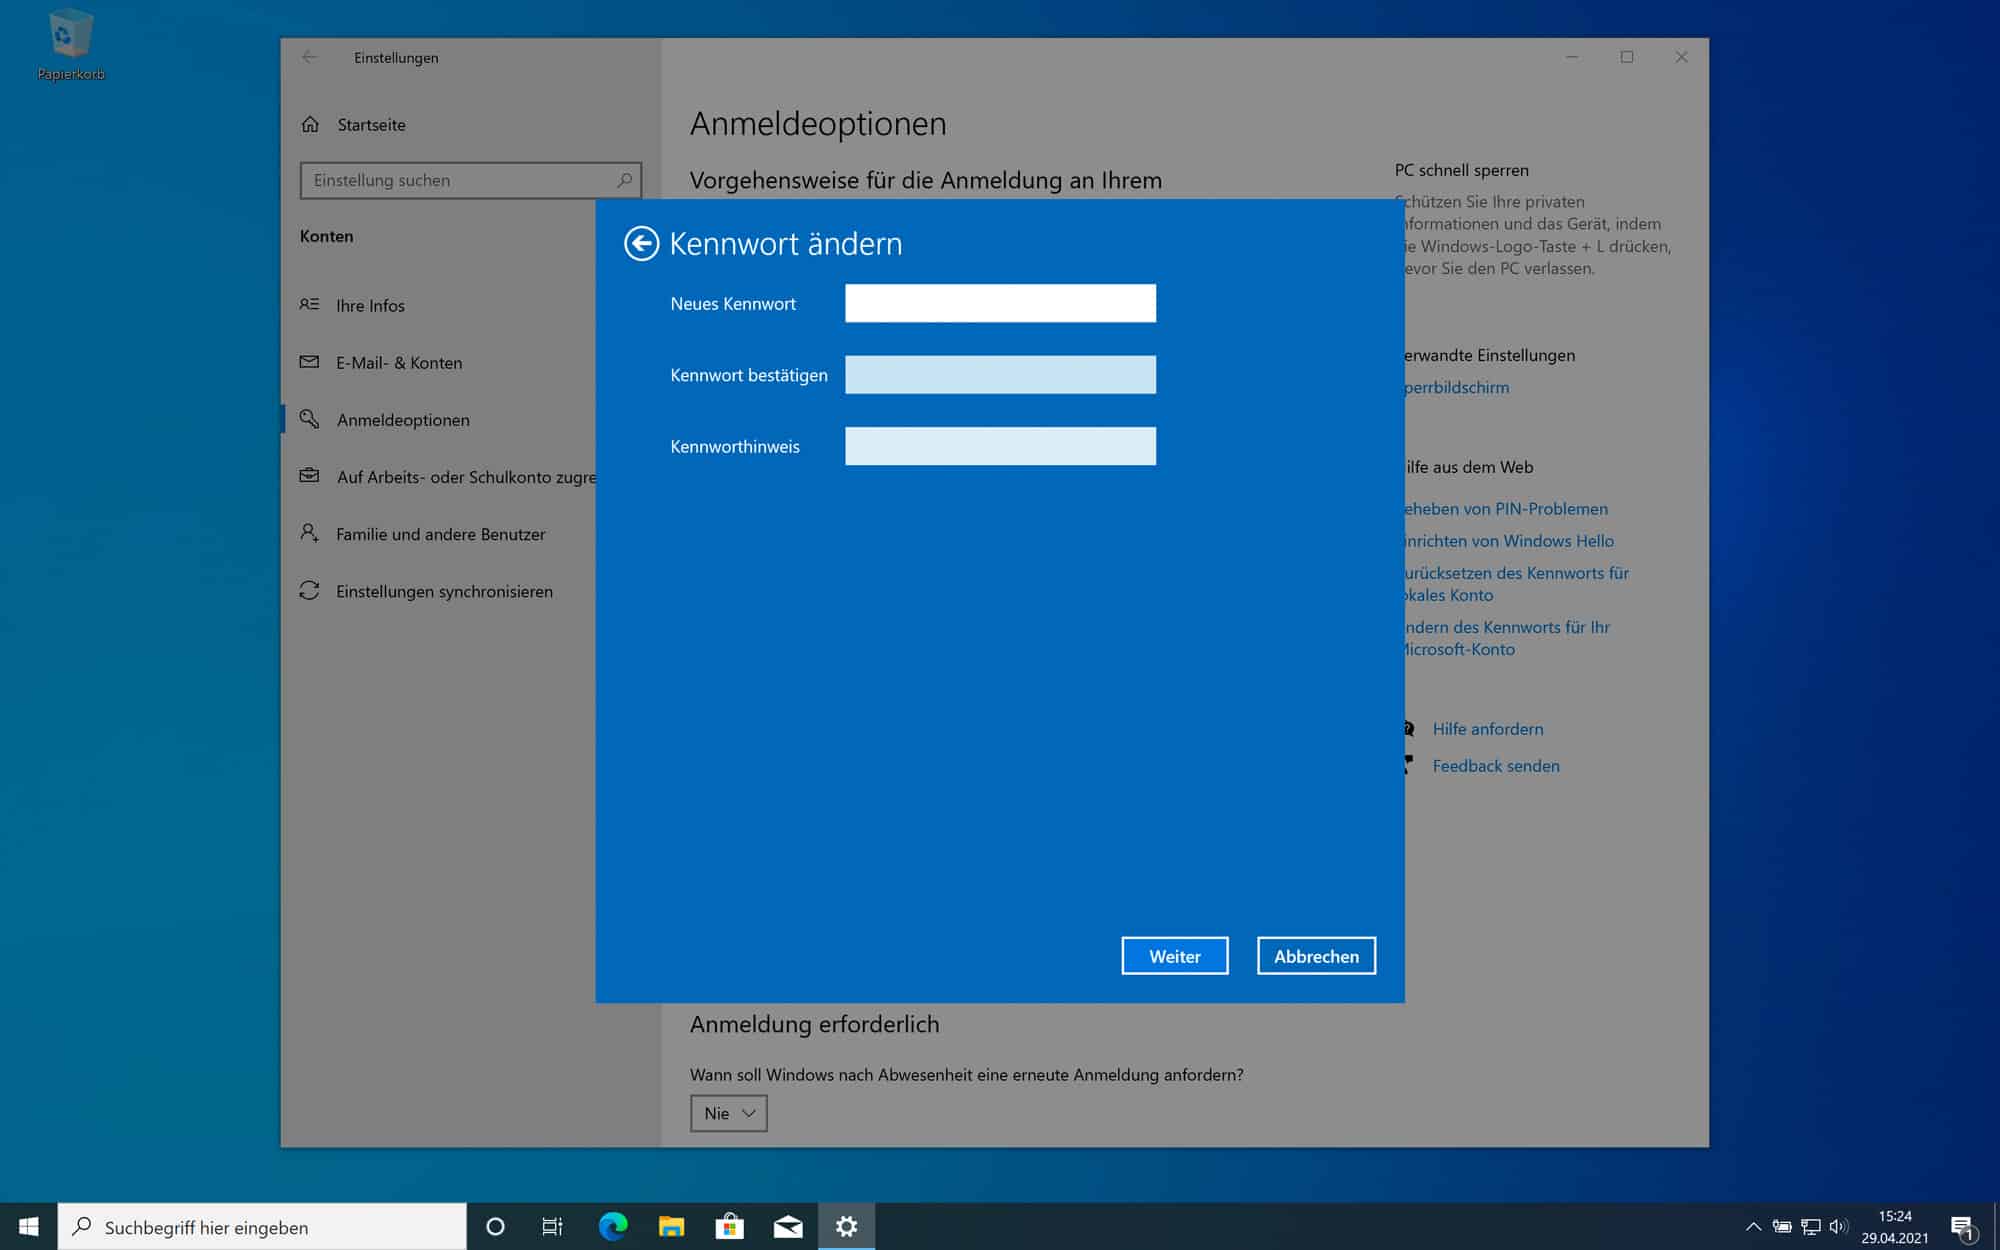Open Microsoft Store from taskbar

pyautogui.click(x=730, y=1226)
